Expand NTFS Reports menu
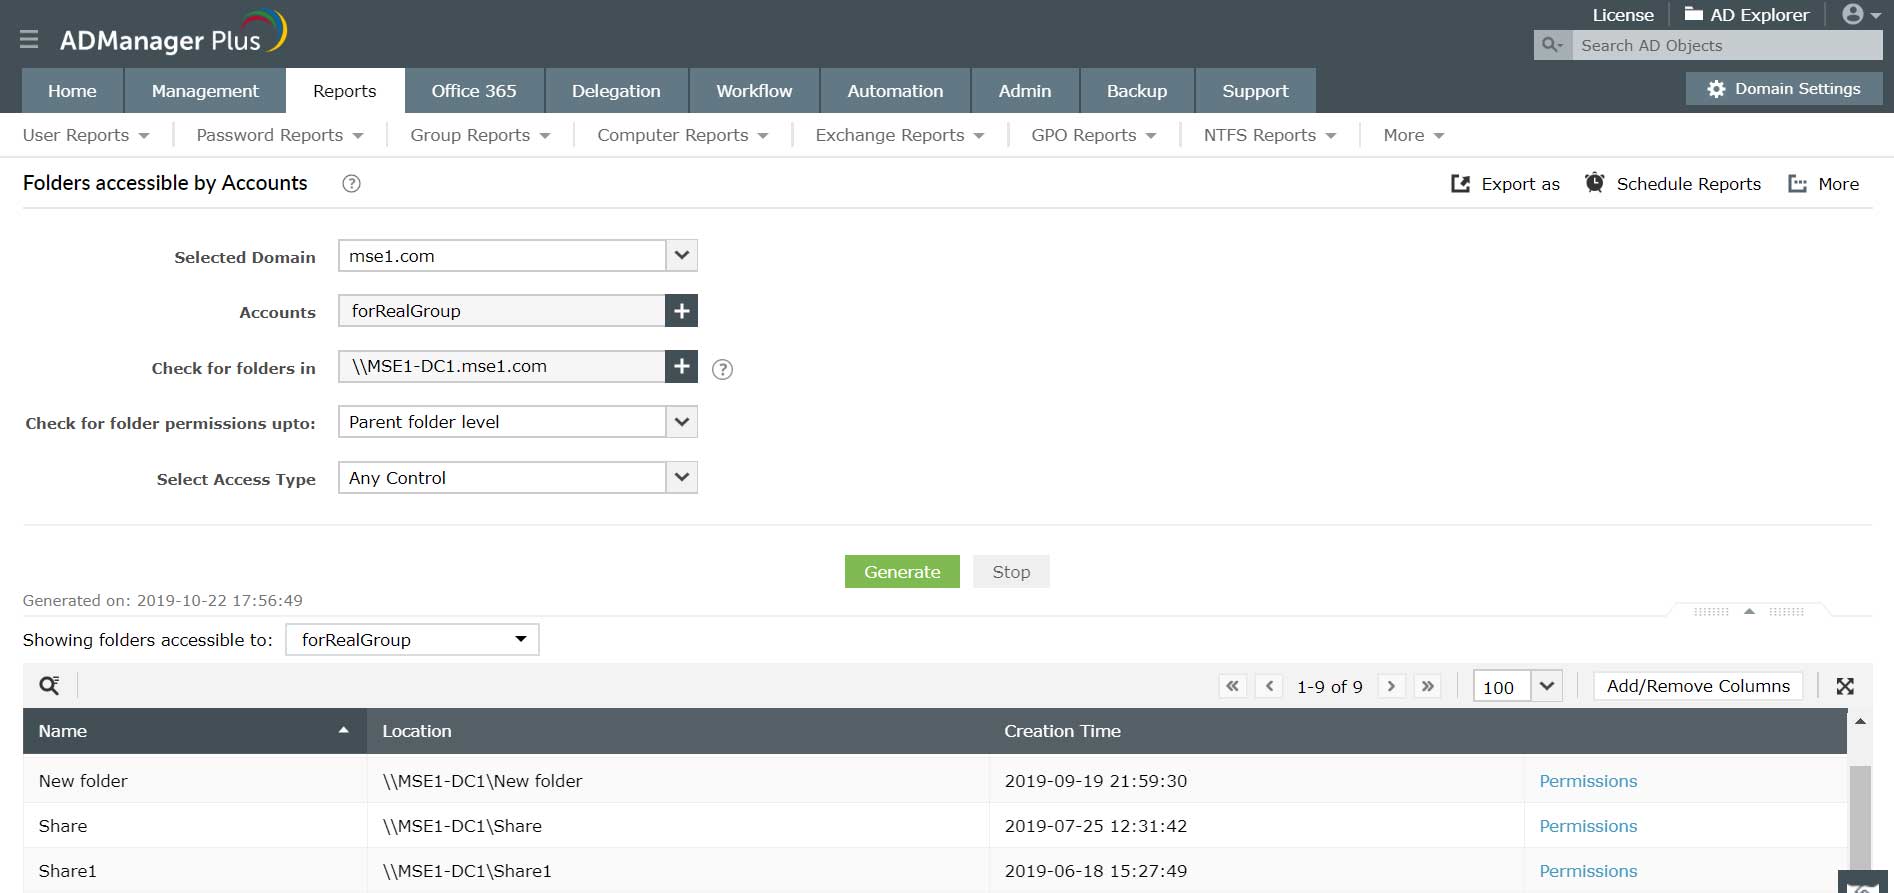The image size is (1894, 893). coord(1270,135)
